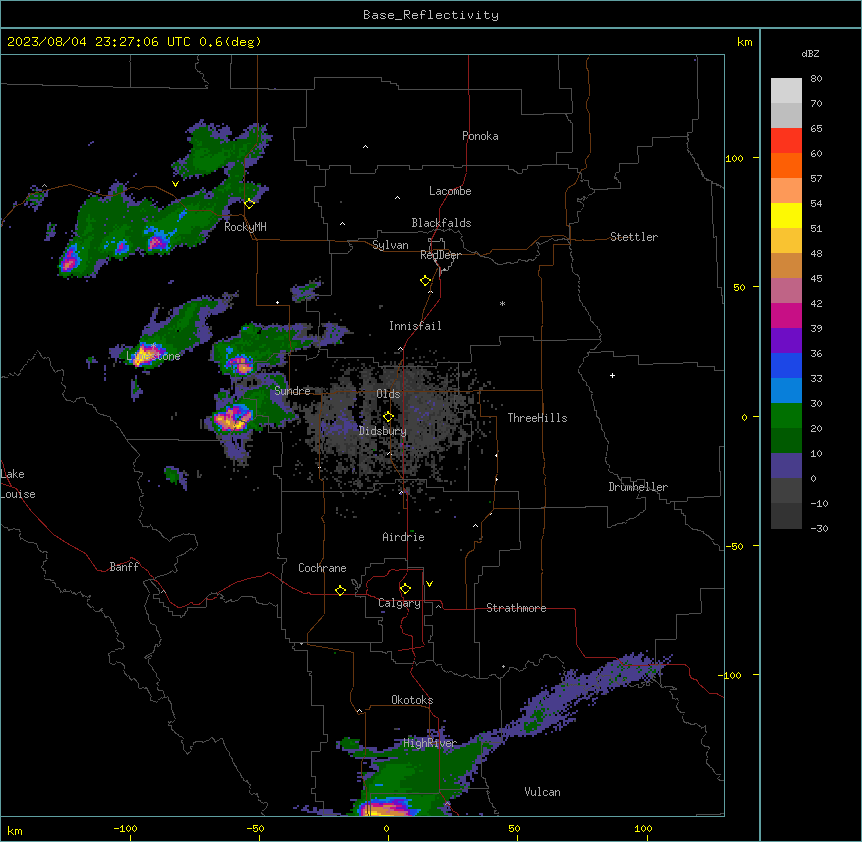862x842 pixels.
Task: Click the gray clutter echo around Olds
Action: (x=393, y=423)
